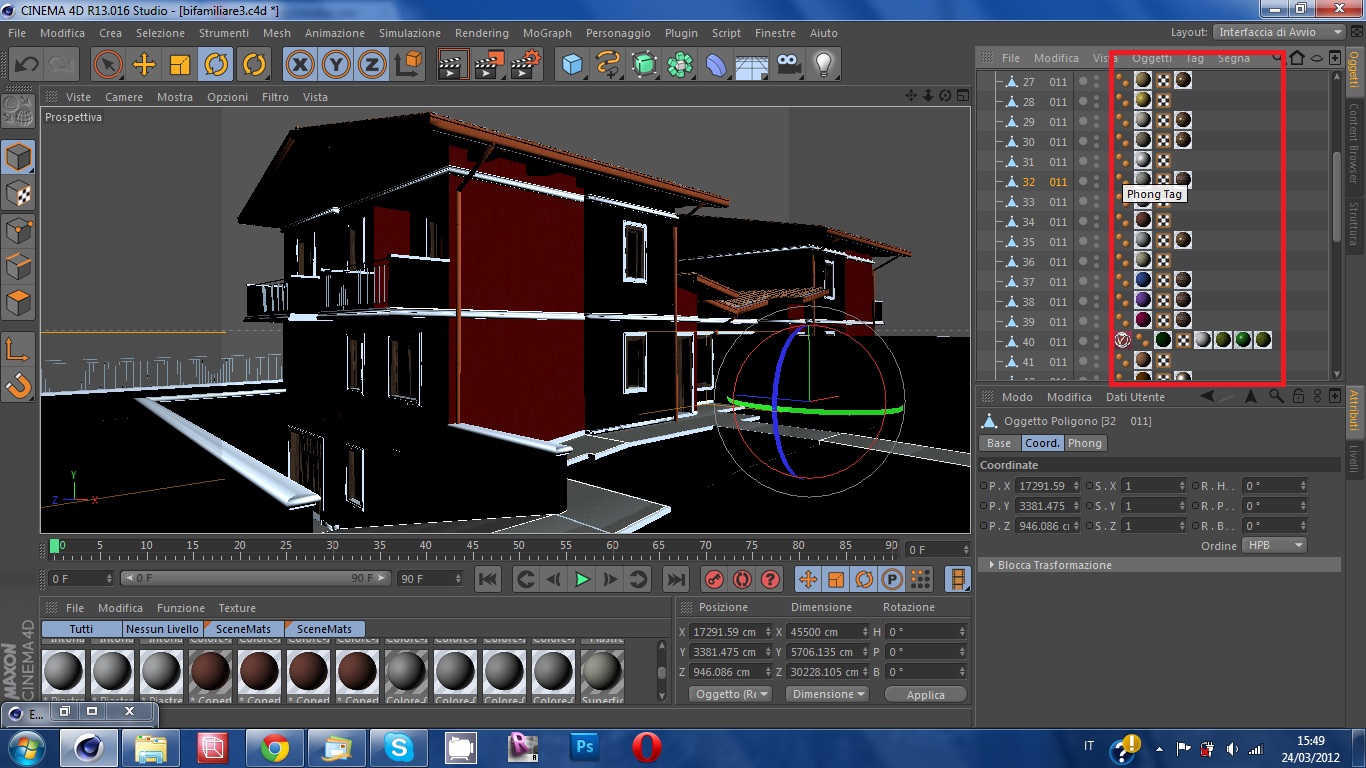Switch to Points mode in left toolbar
The width and height of the screenshot is (1366, 768).
[x=19, y=230]
